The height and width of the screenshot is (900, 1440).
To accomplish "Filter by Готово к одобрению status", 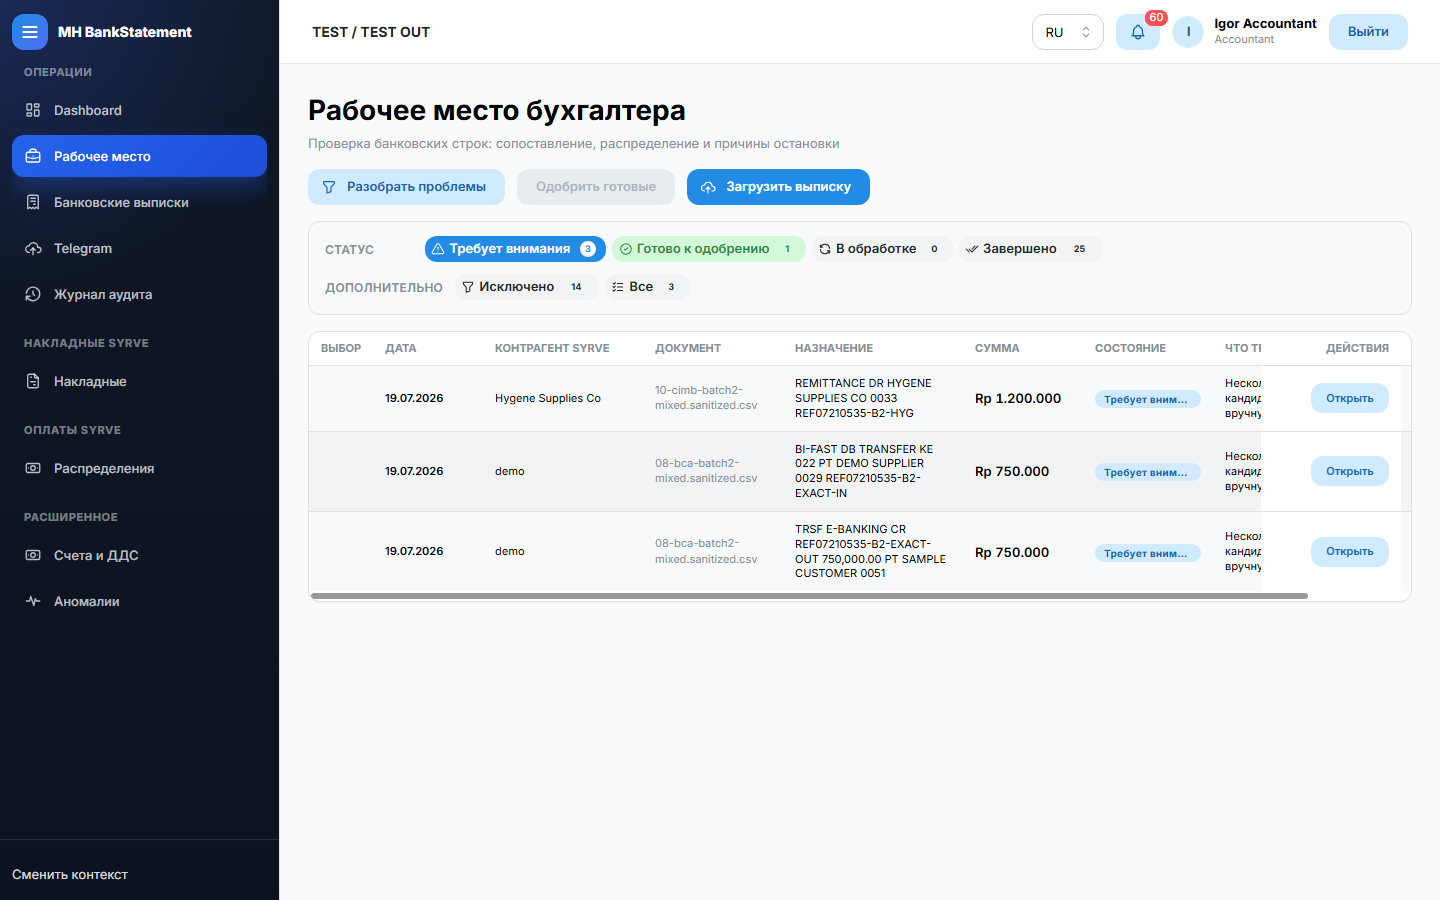I will click(708, 249).
